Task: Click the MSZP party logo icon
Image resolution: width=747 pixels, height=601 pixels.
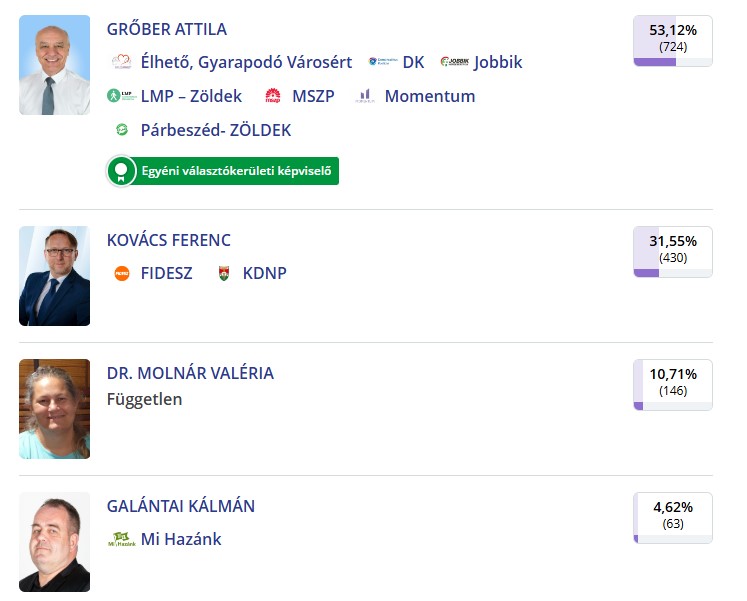Action: (272, 96)
